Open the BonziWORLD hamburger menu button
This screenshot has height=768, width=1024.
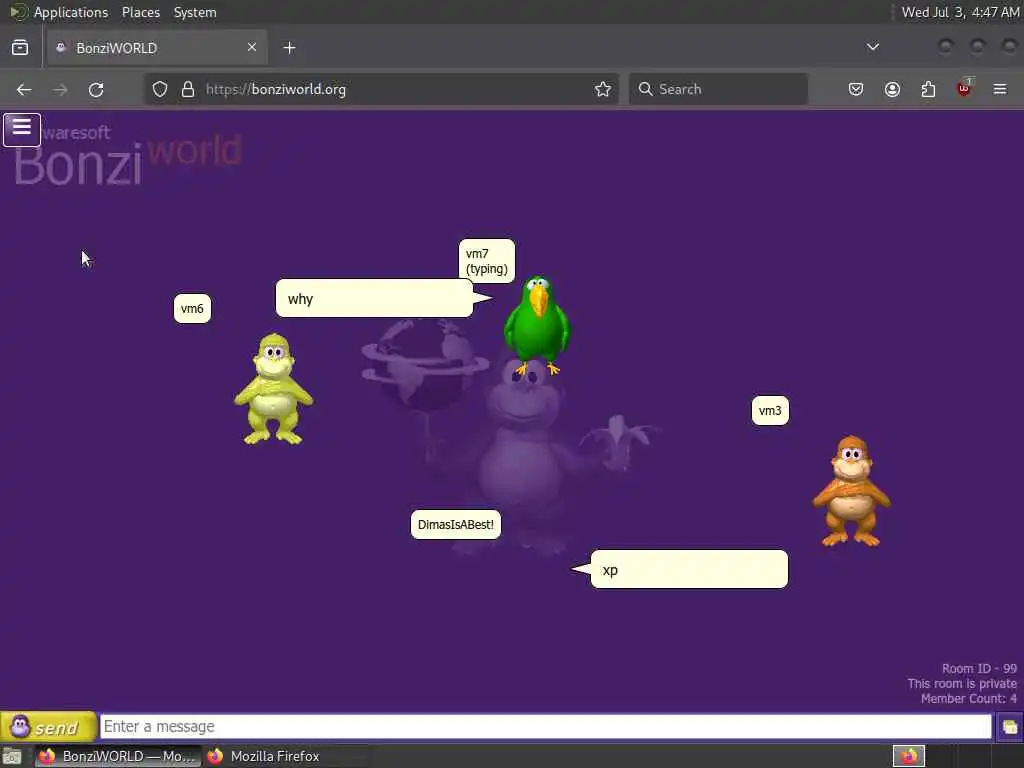(x=22, y=129)
